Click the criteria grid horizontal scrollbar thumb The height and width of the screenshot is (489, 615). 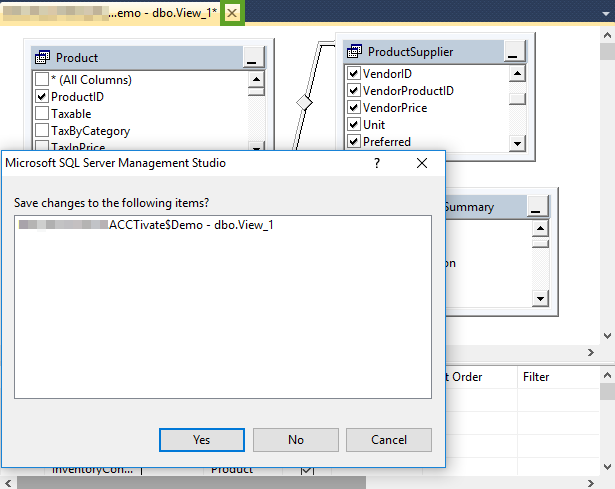191,483
